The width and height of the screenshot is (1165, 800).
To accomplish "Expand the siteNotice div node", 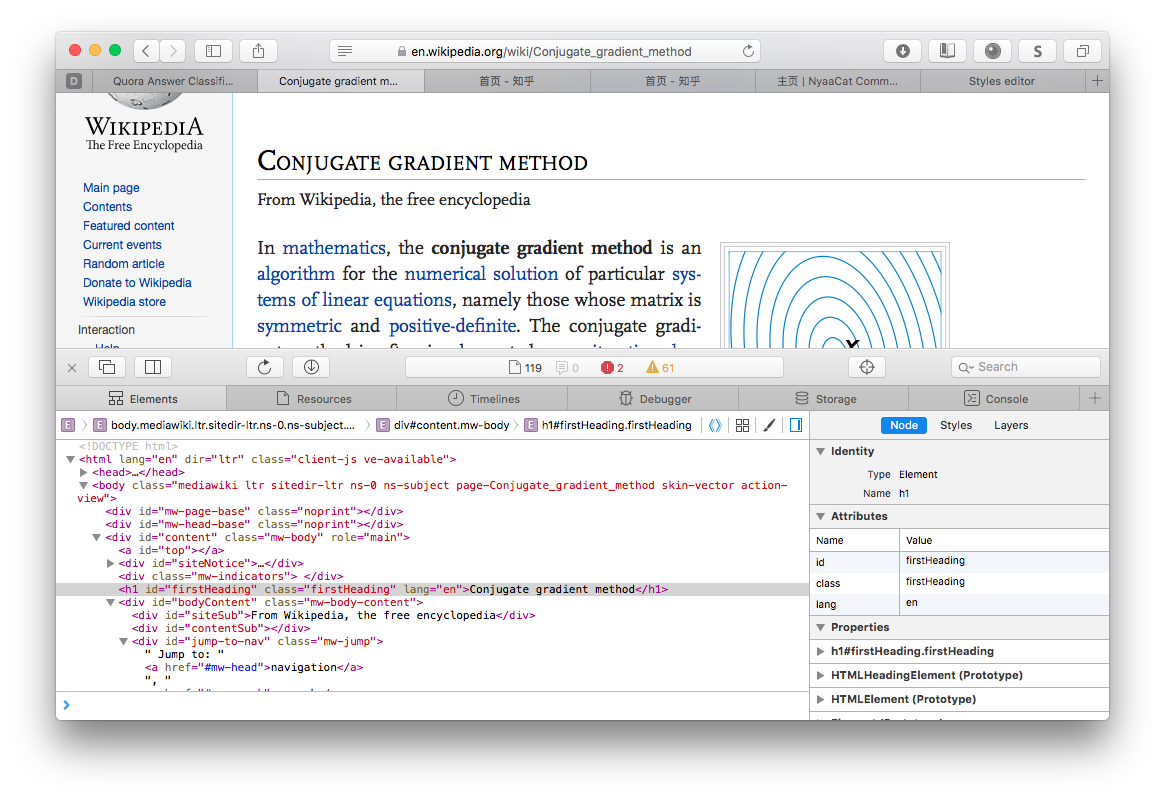I will click(x=110, y=563).
